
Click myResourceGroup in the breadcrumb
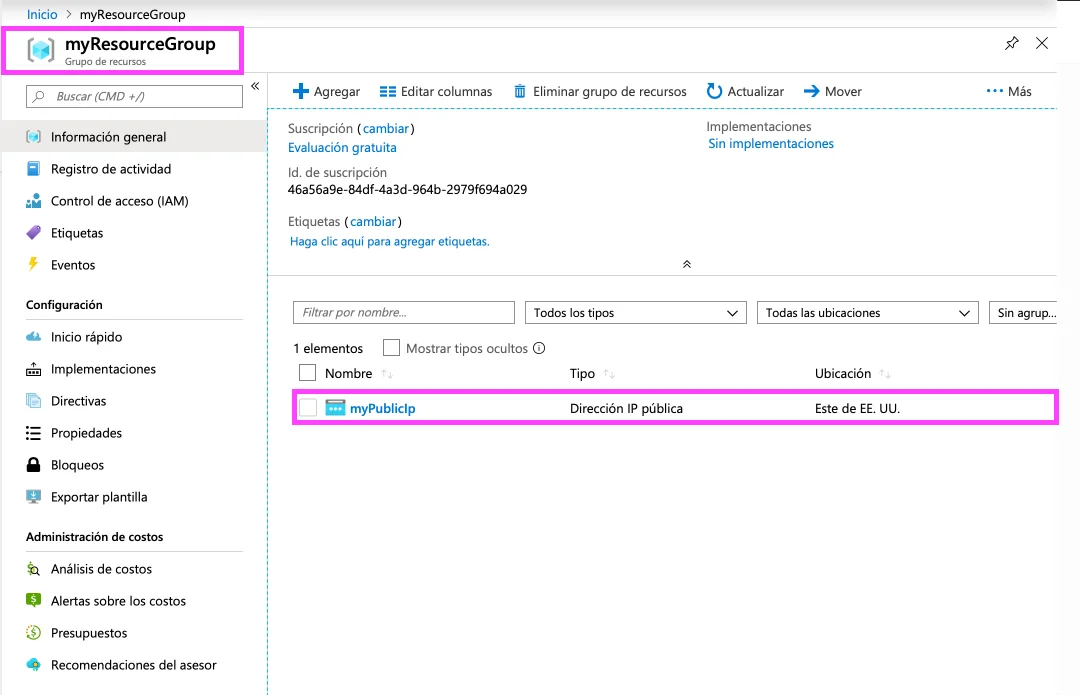pos(132,14)
